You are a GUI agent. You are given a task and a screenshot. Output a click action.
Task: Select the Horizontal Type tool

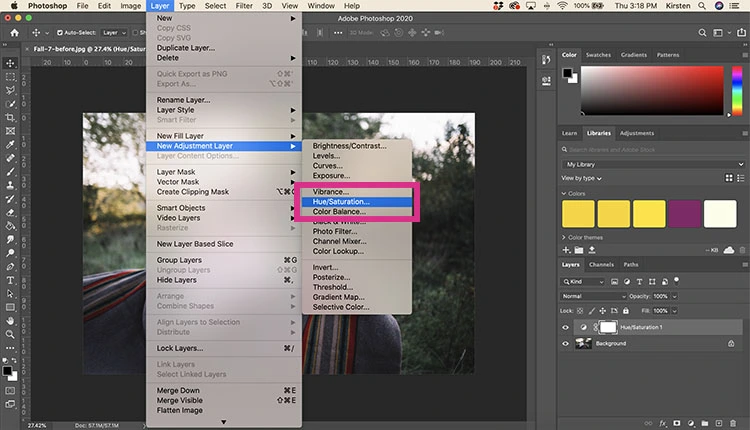tap(10, 280)
